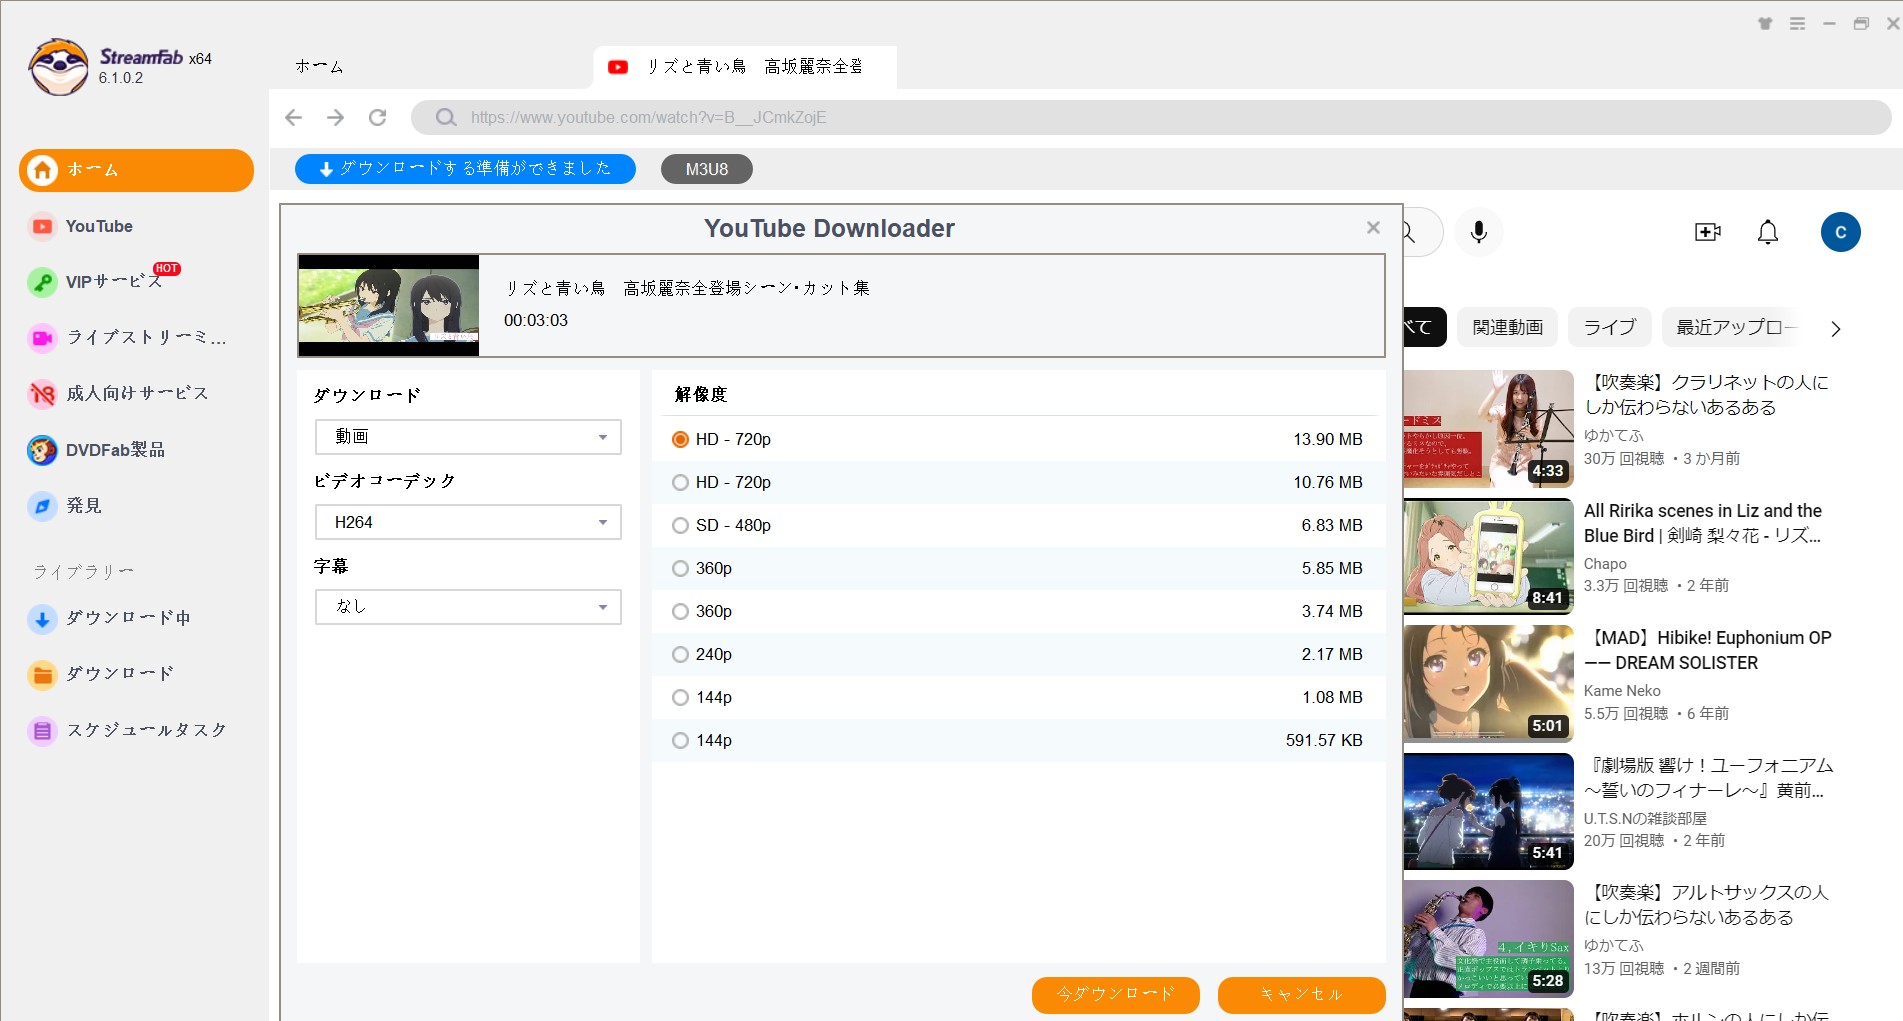
Task: Click the キャンセル button
Action: 1301,994
